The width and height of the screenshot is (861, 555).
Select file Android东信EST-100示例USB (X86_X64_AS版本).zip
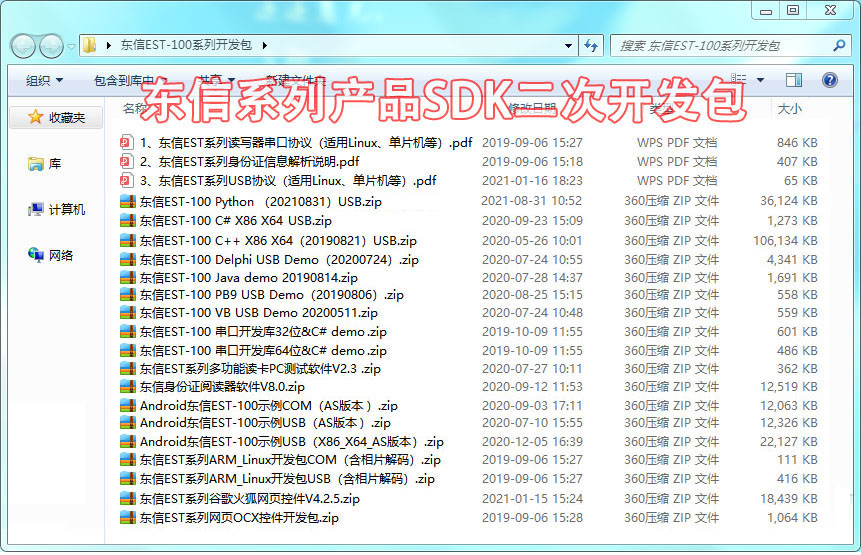tap(292, 441)
